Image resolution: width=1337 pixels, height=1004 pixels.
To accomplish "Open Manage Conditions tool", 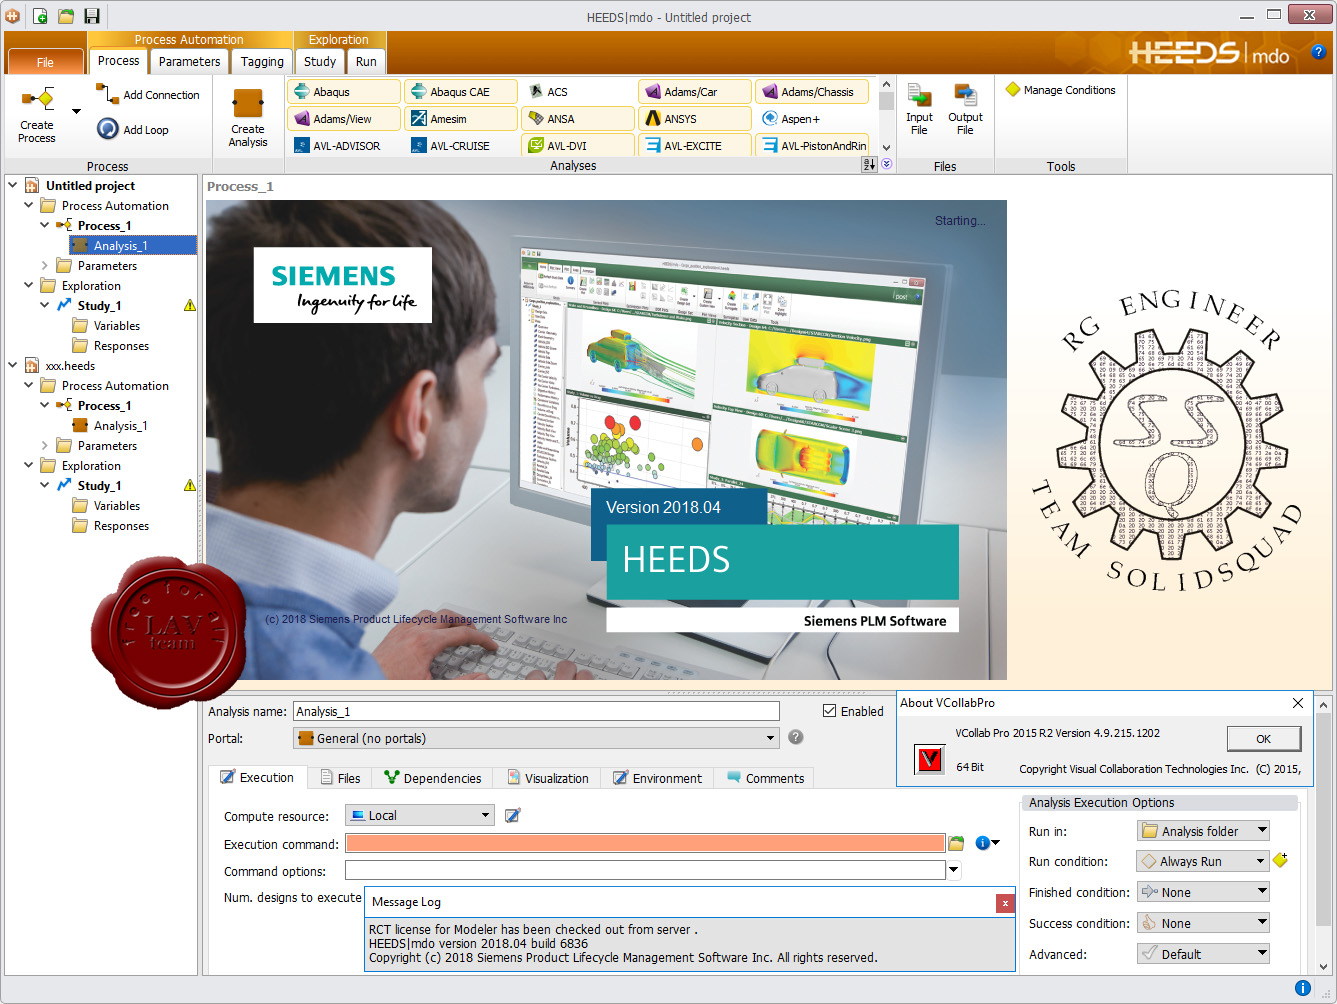I will 1060,90.
